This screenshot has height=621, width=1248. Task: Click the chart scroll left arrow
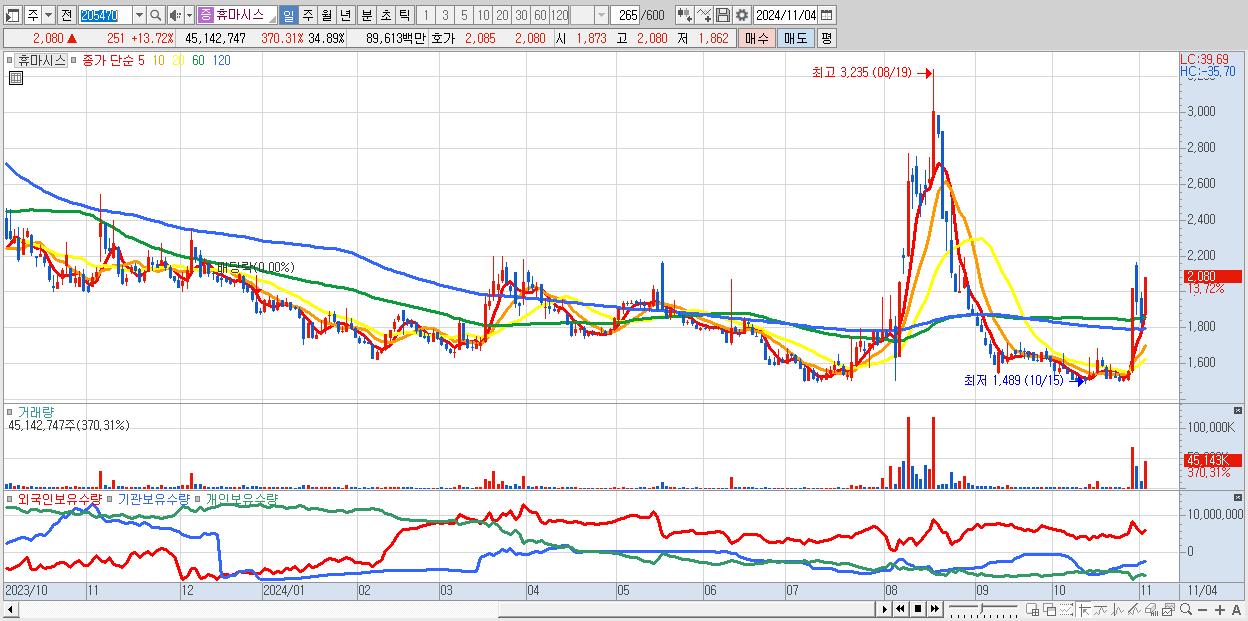click(x=11, y=609)
